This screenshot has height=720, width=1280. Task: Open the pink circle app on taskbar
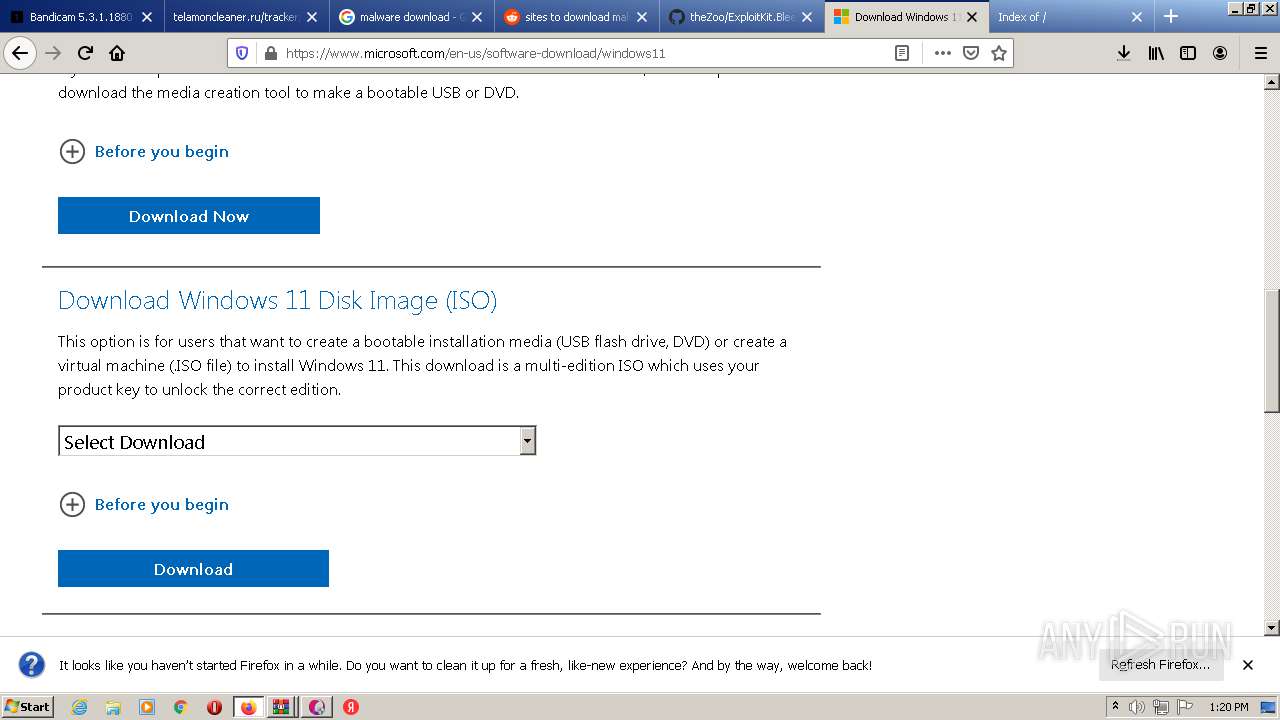(316, 707)
